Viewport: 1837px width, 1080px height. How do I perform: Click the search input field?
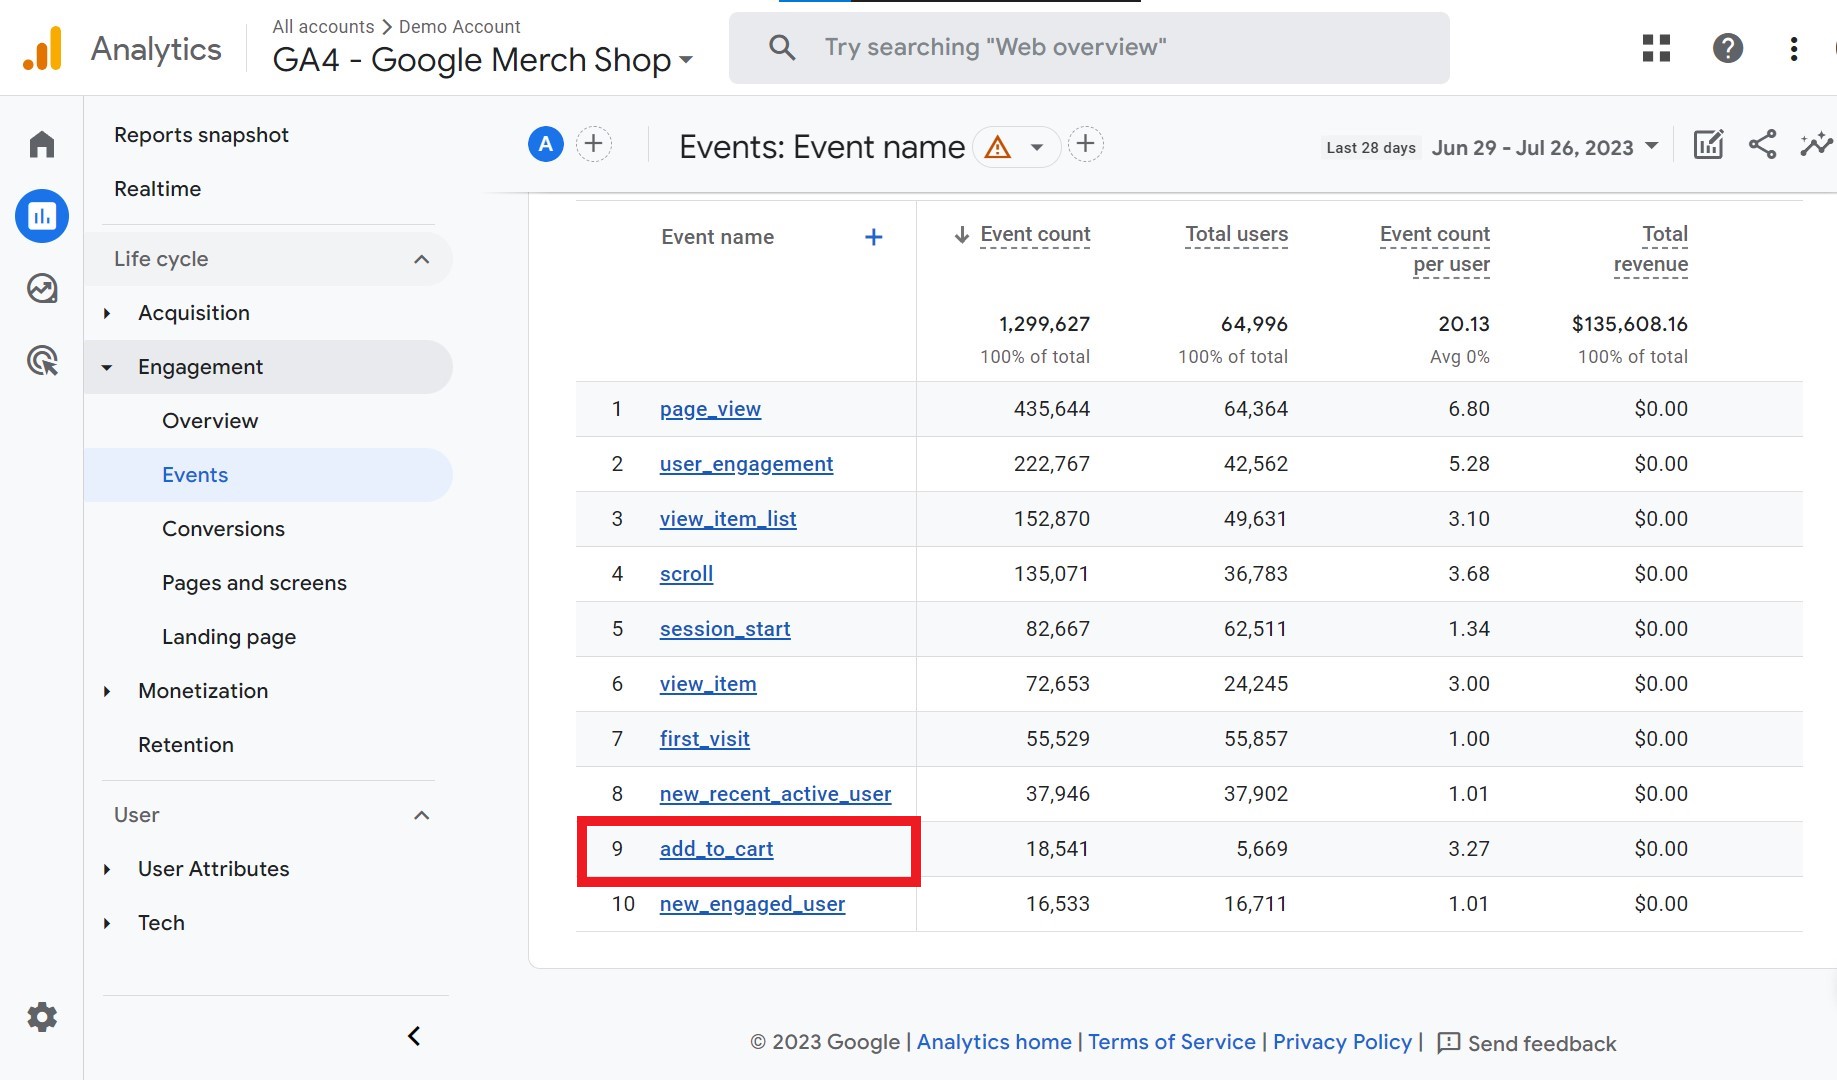[x=1089, y=48]
